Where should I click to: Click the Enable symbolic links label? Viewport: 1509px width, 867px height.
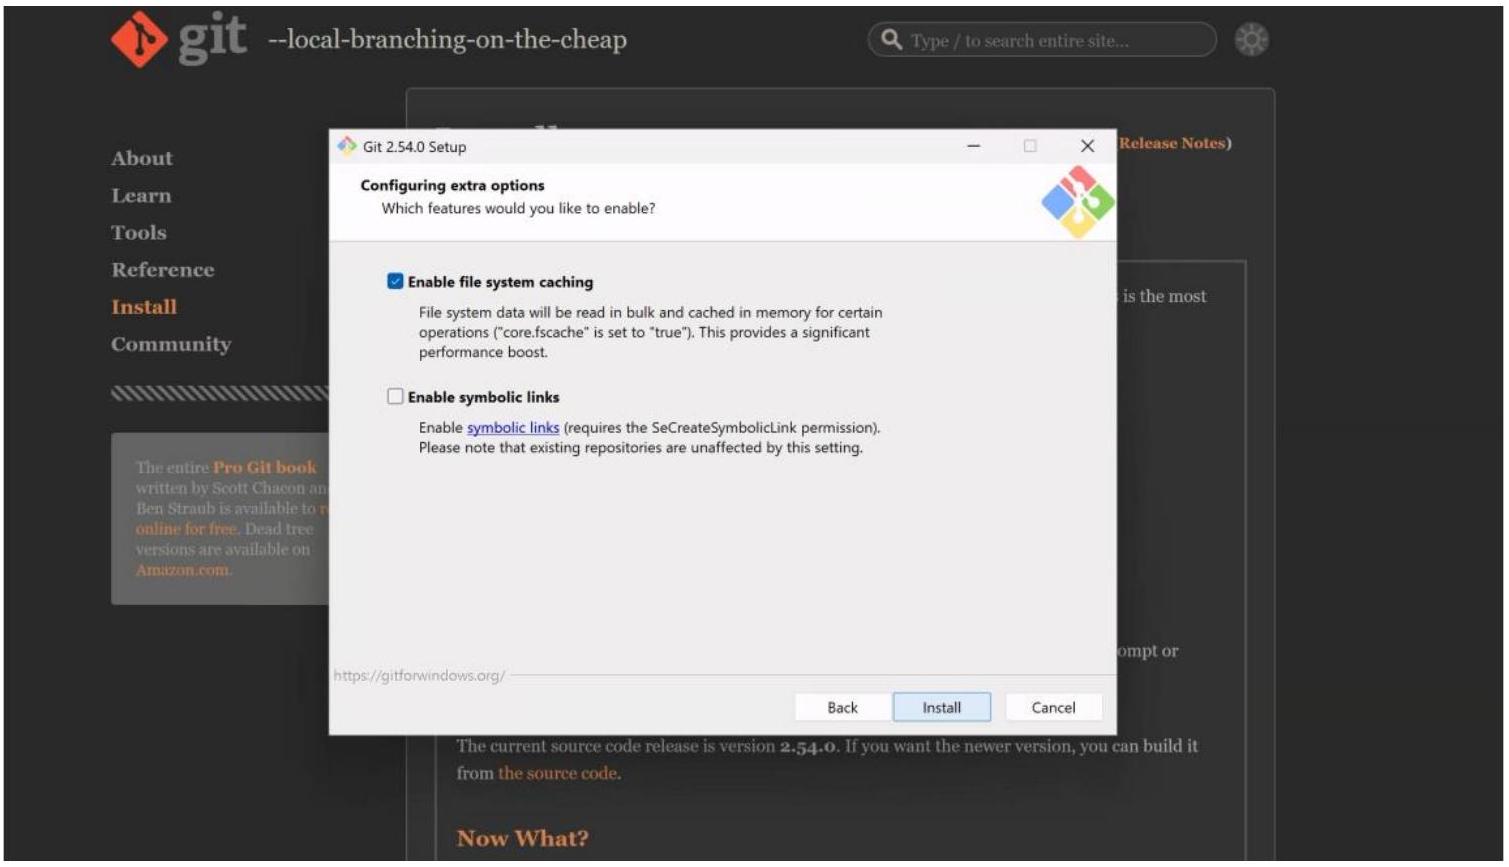pyautogui.click(x=483, y=397)
